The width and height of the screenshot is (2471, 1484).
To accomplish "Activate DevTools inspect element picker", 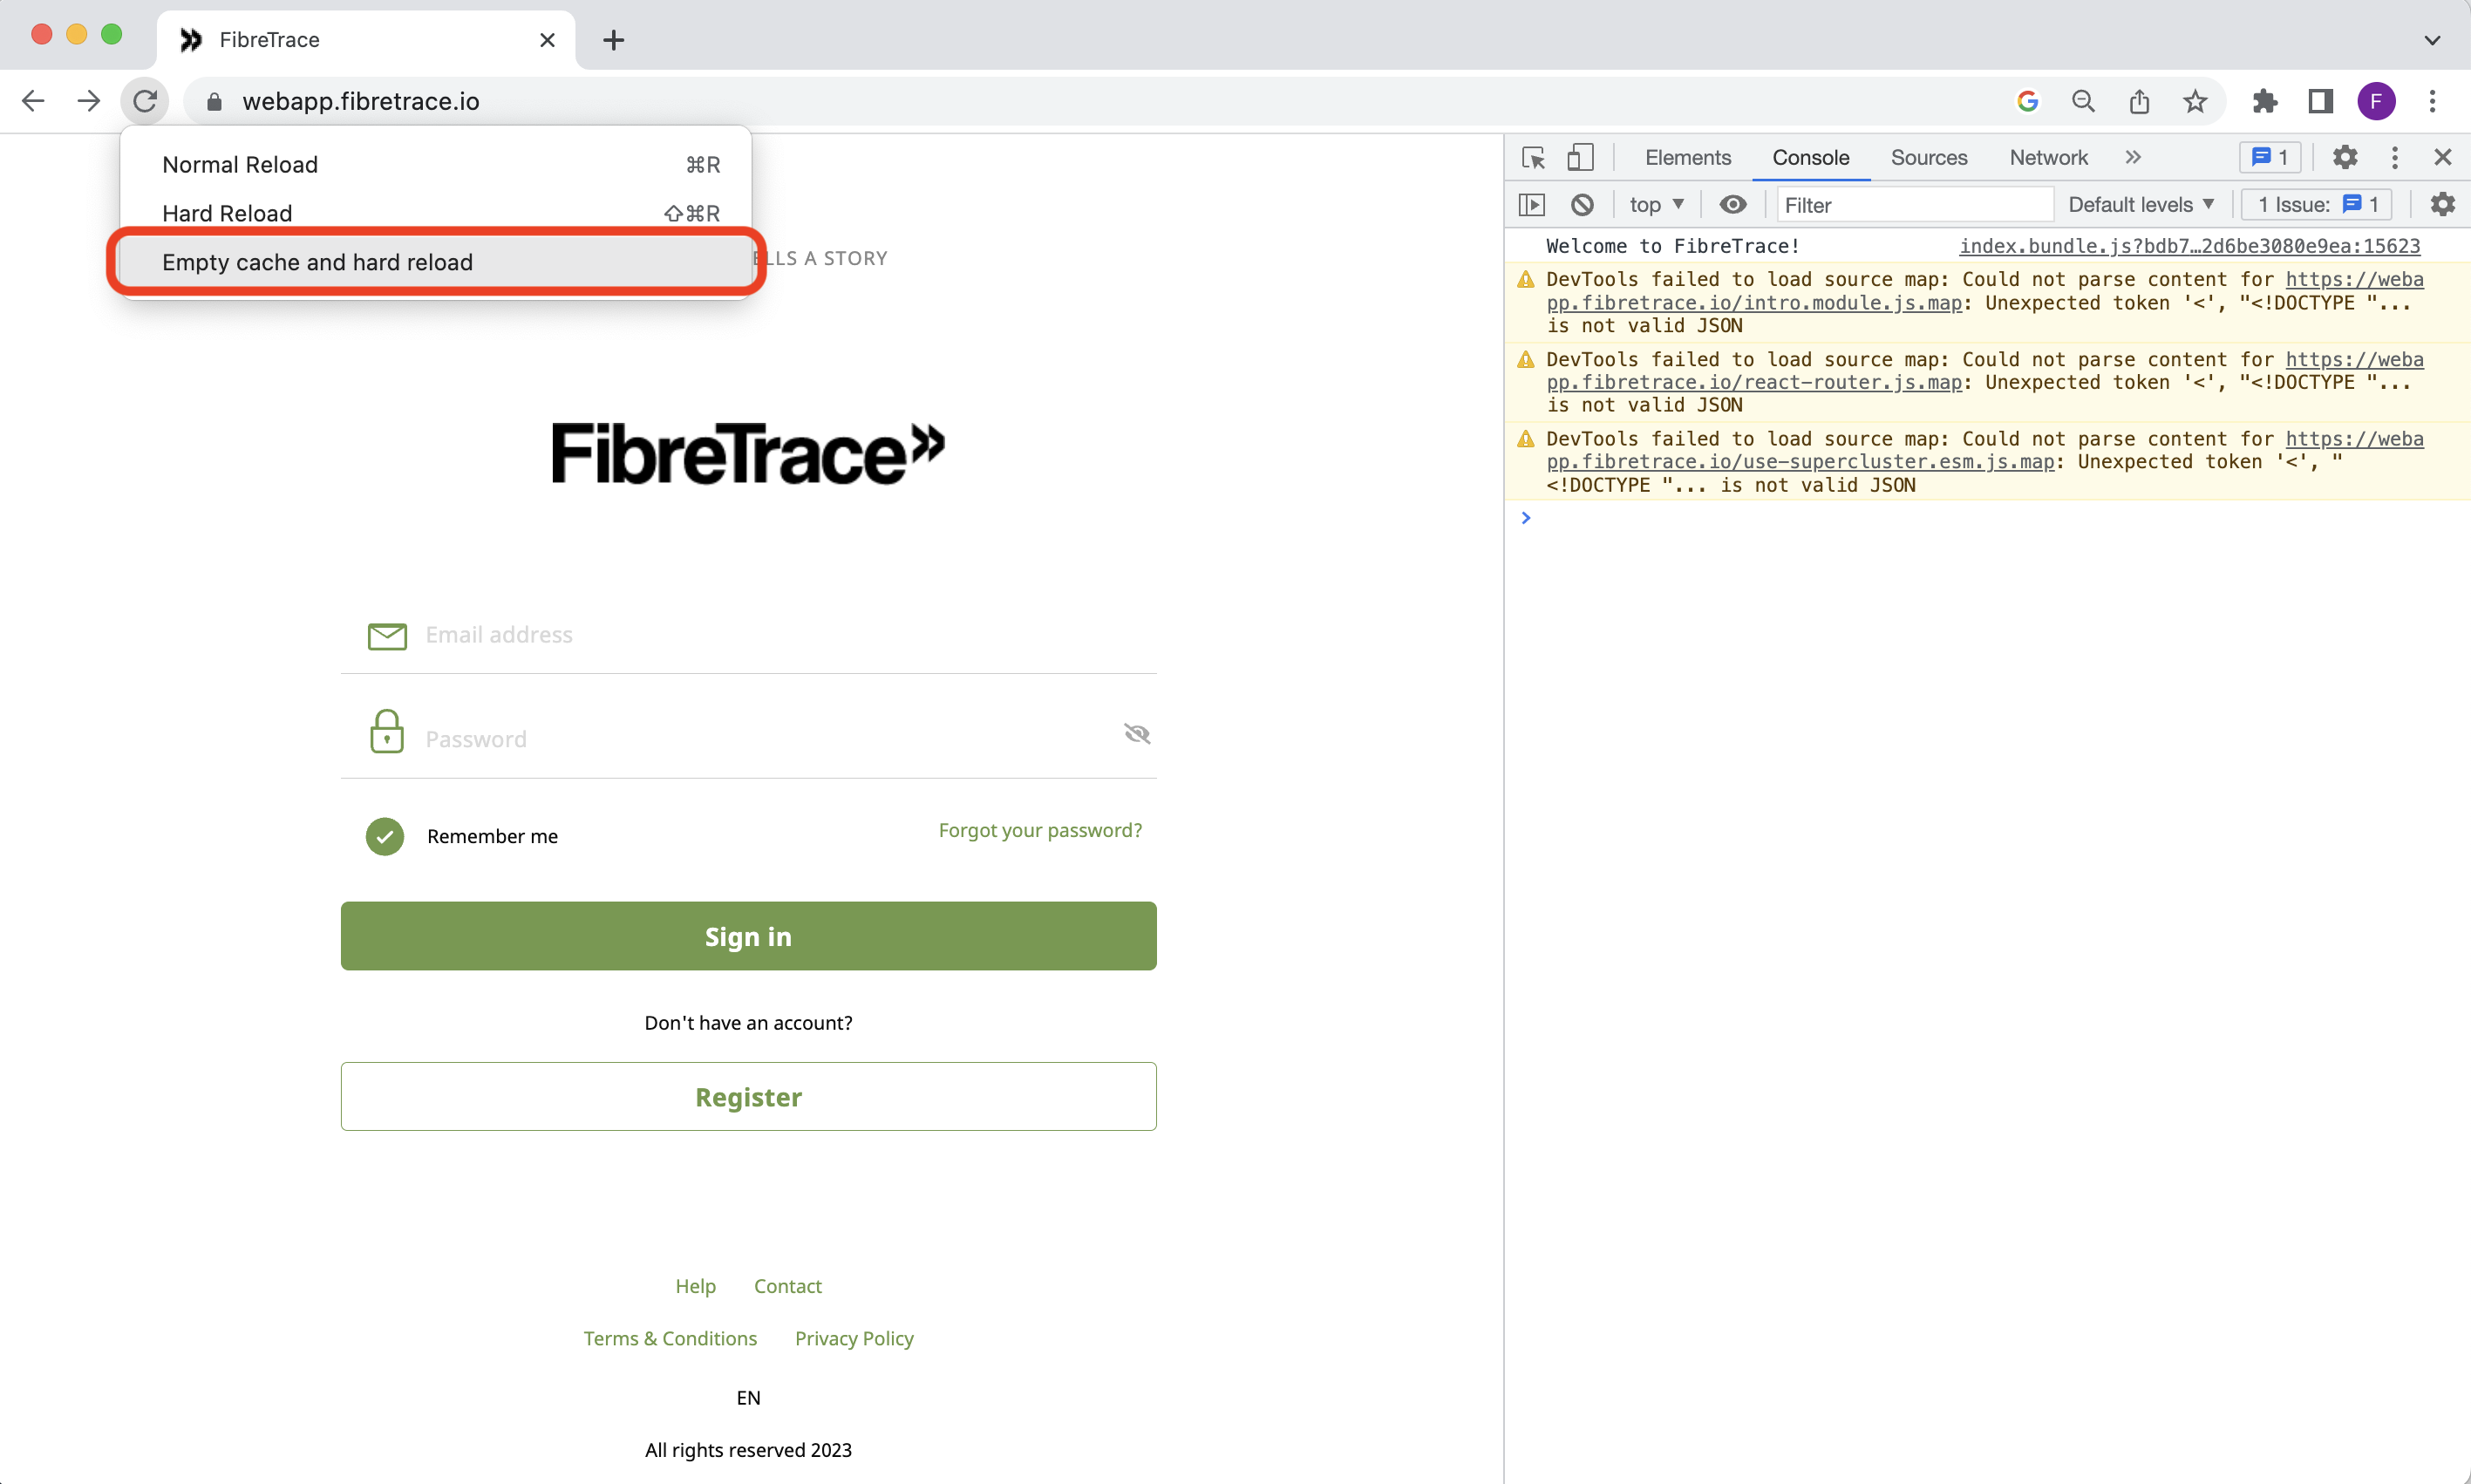I will point(1533,158).
